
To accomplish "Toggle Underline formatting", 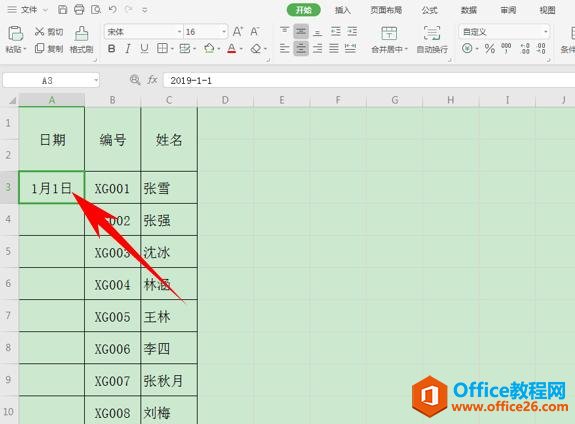I will tap(144, 48).
